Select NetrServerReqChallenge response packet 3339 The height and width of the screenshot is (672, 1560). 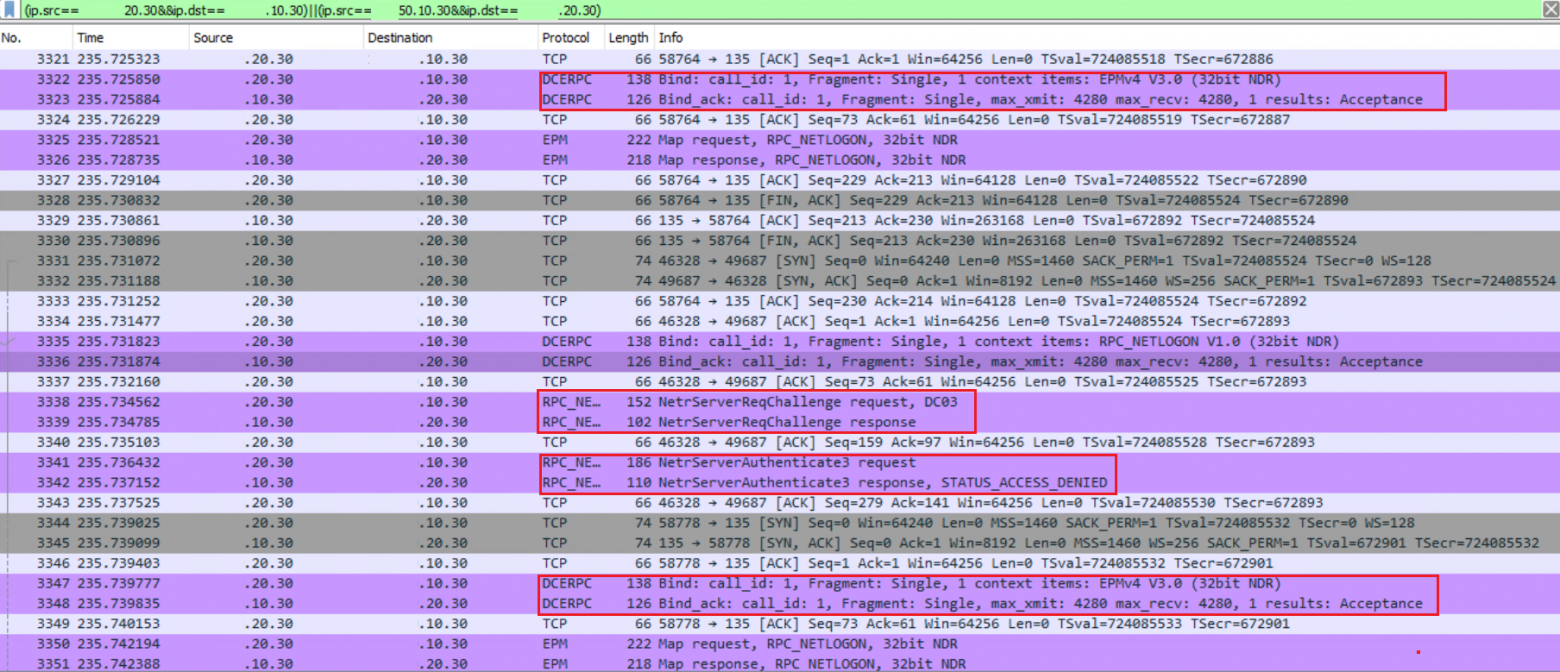pyautogui.click(x=780, y=422)
